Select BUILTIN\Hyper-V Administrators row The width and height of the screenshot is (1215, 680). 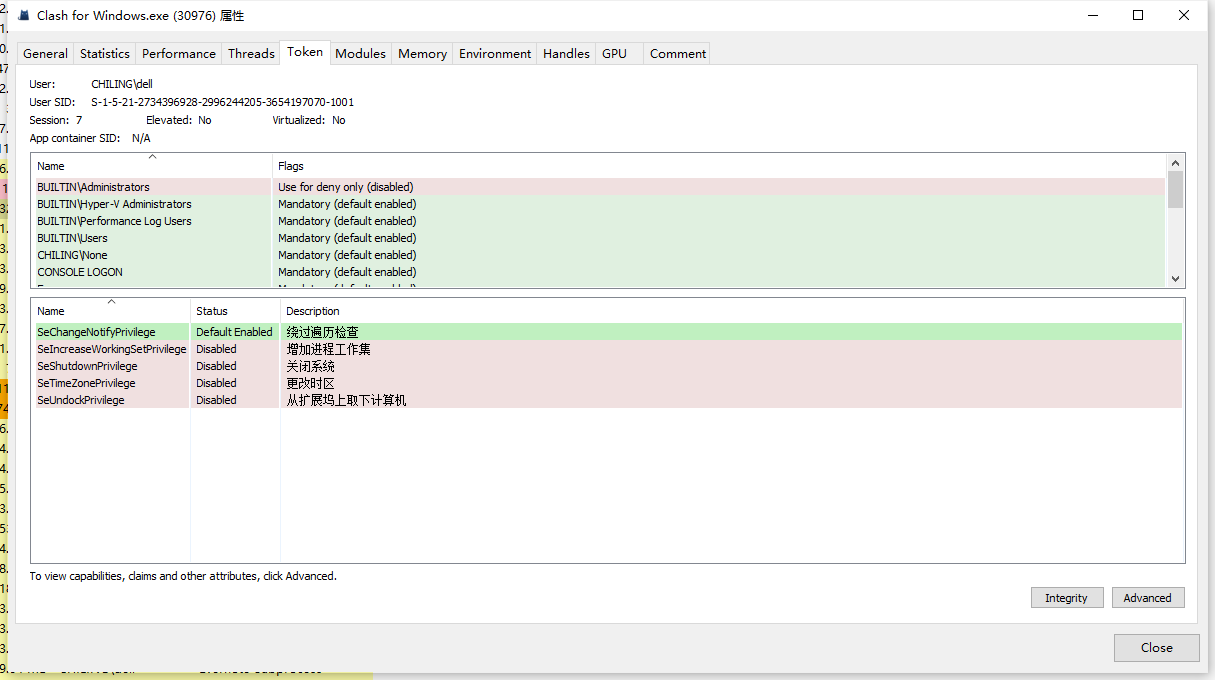click(599, 204)
